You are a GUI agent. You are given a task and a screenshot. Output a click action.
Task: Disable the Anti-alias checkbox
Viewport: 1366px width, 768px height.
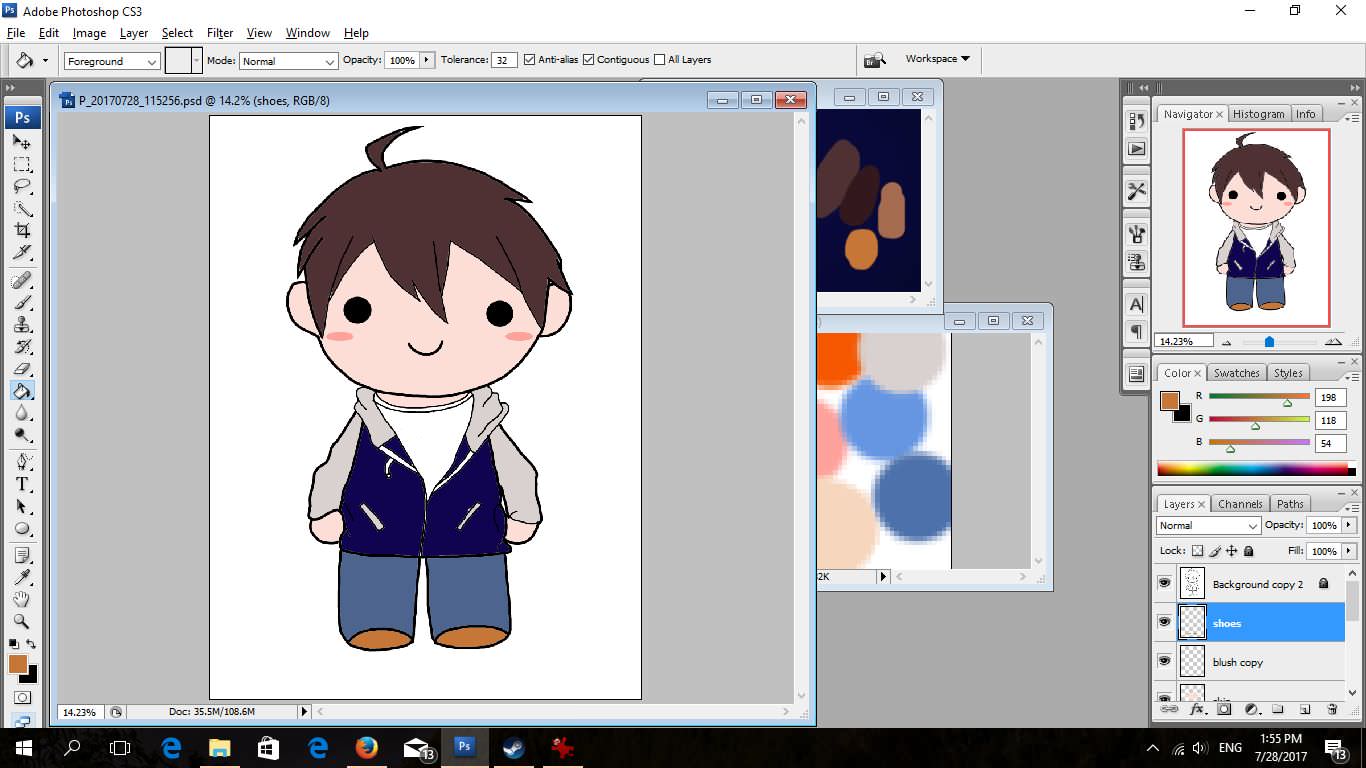[529, 60]
